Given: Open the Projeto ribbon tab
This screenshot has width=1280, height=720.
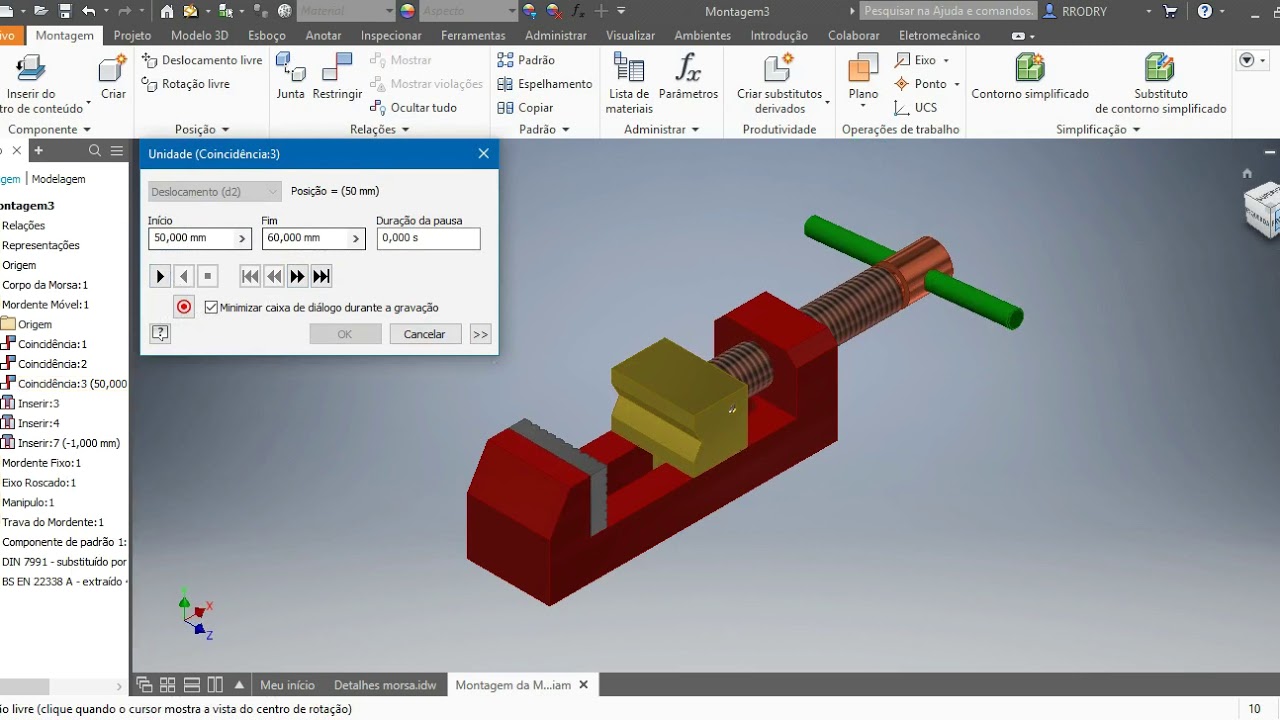Looking at the screenshot, I should (132, 35).
